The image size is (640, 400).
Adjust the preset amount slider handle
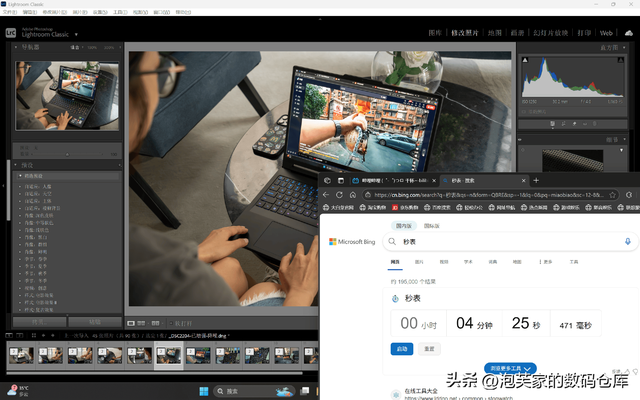[x=67, y=154]
